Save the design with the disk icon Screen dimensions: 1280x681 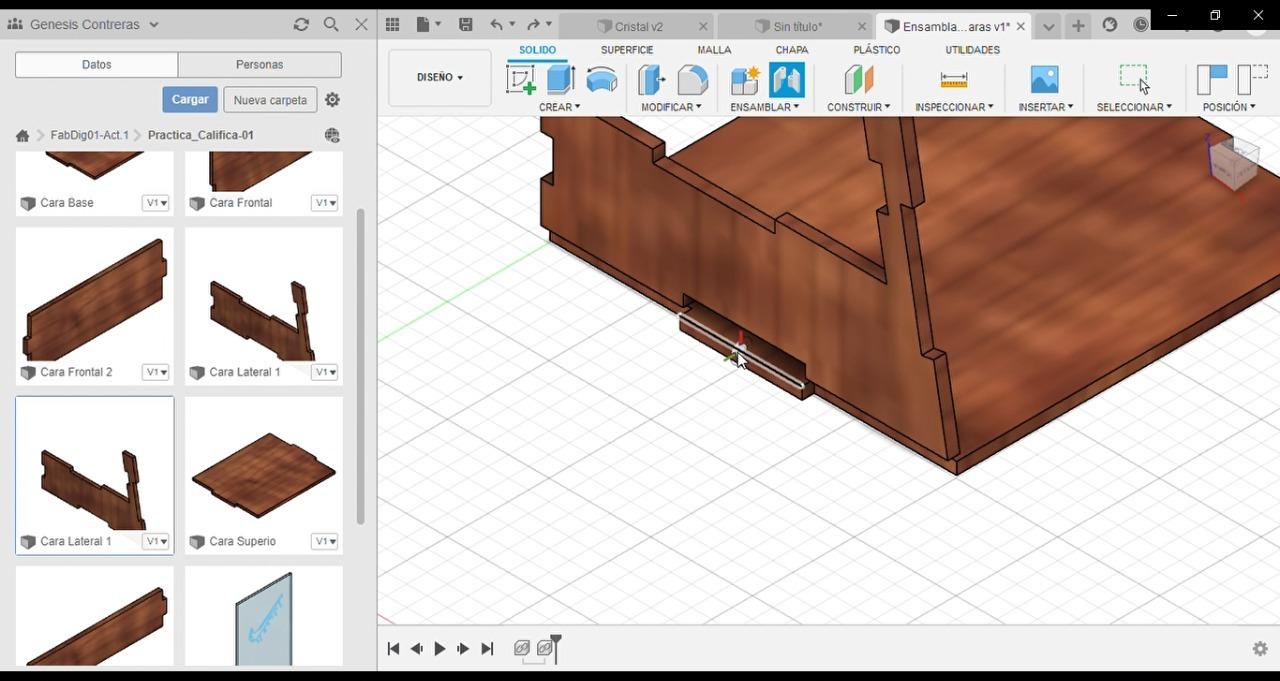pos(465,25)
